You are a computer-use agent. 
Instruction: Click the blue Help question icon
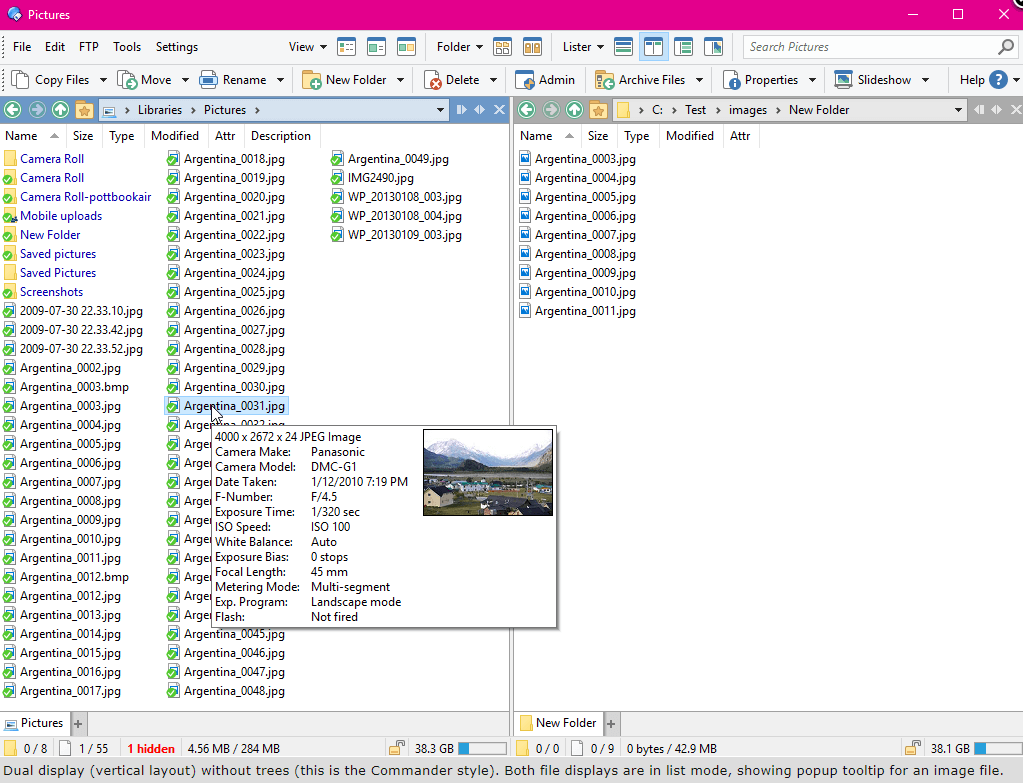[x=998, y=80]
